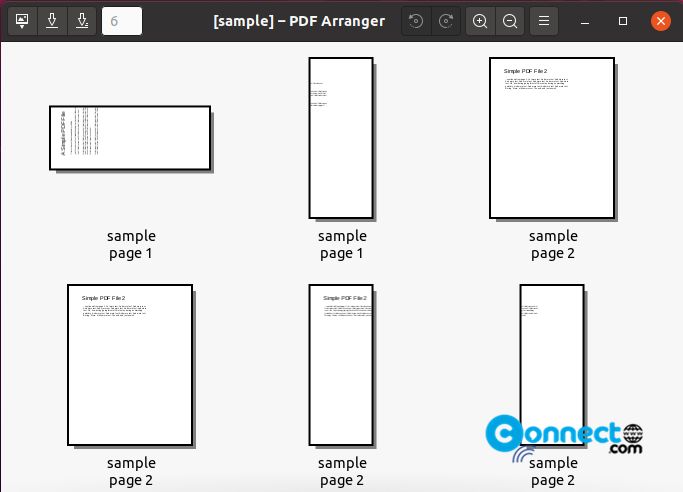
Task: Select the narrow cropped page 1 thumbnail
Action: (x=341, y=138)
